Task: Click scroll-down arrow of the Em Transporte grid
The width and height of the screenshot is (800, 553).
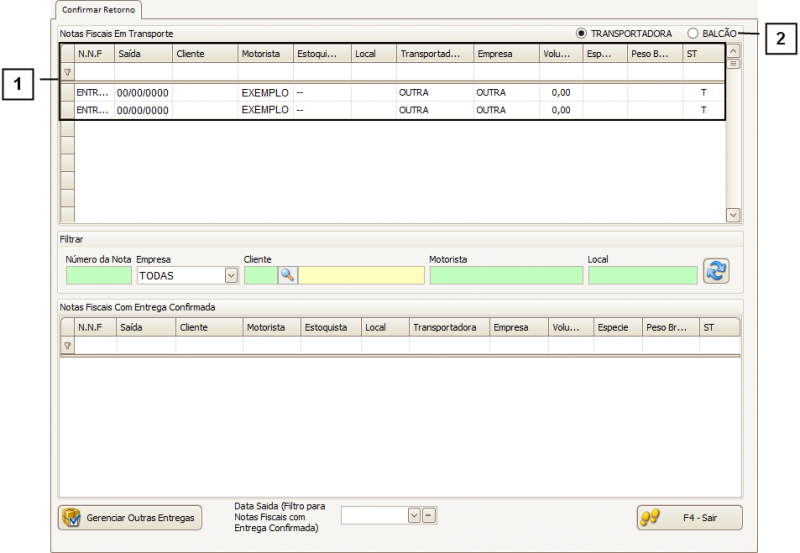Action: (x=732, y=215)
